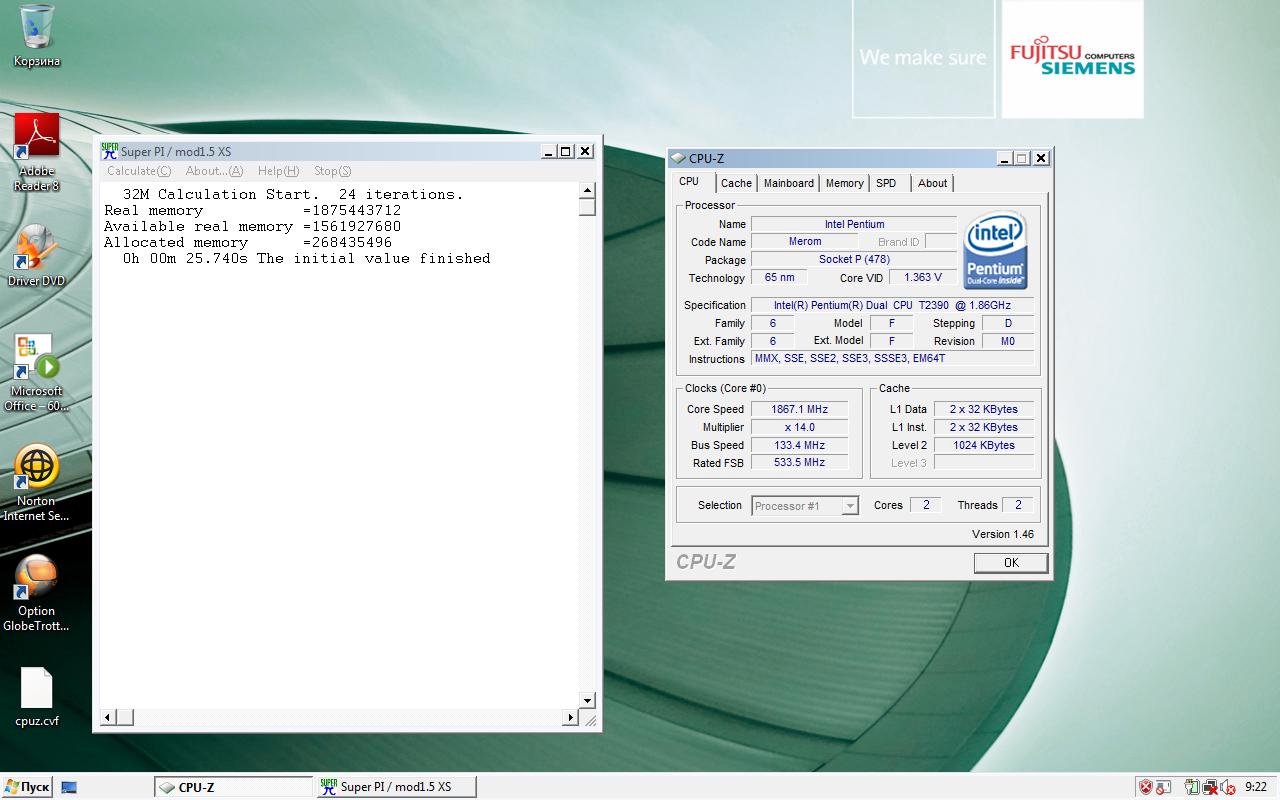This screenshot has height=800, width=1280.
Task: Open the About menu in Super PI
Action: (x=214, y=171)
